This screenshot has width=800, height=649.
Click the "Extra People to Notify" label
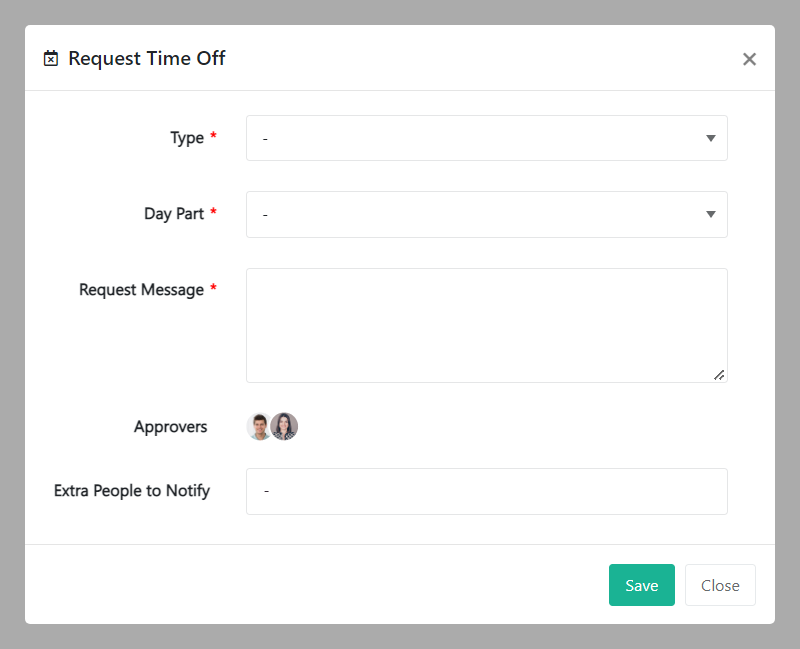132,491
